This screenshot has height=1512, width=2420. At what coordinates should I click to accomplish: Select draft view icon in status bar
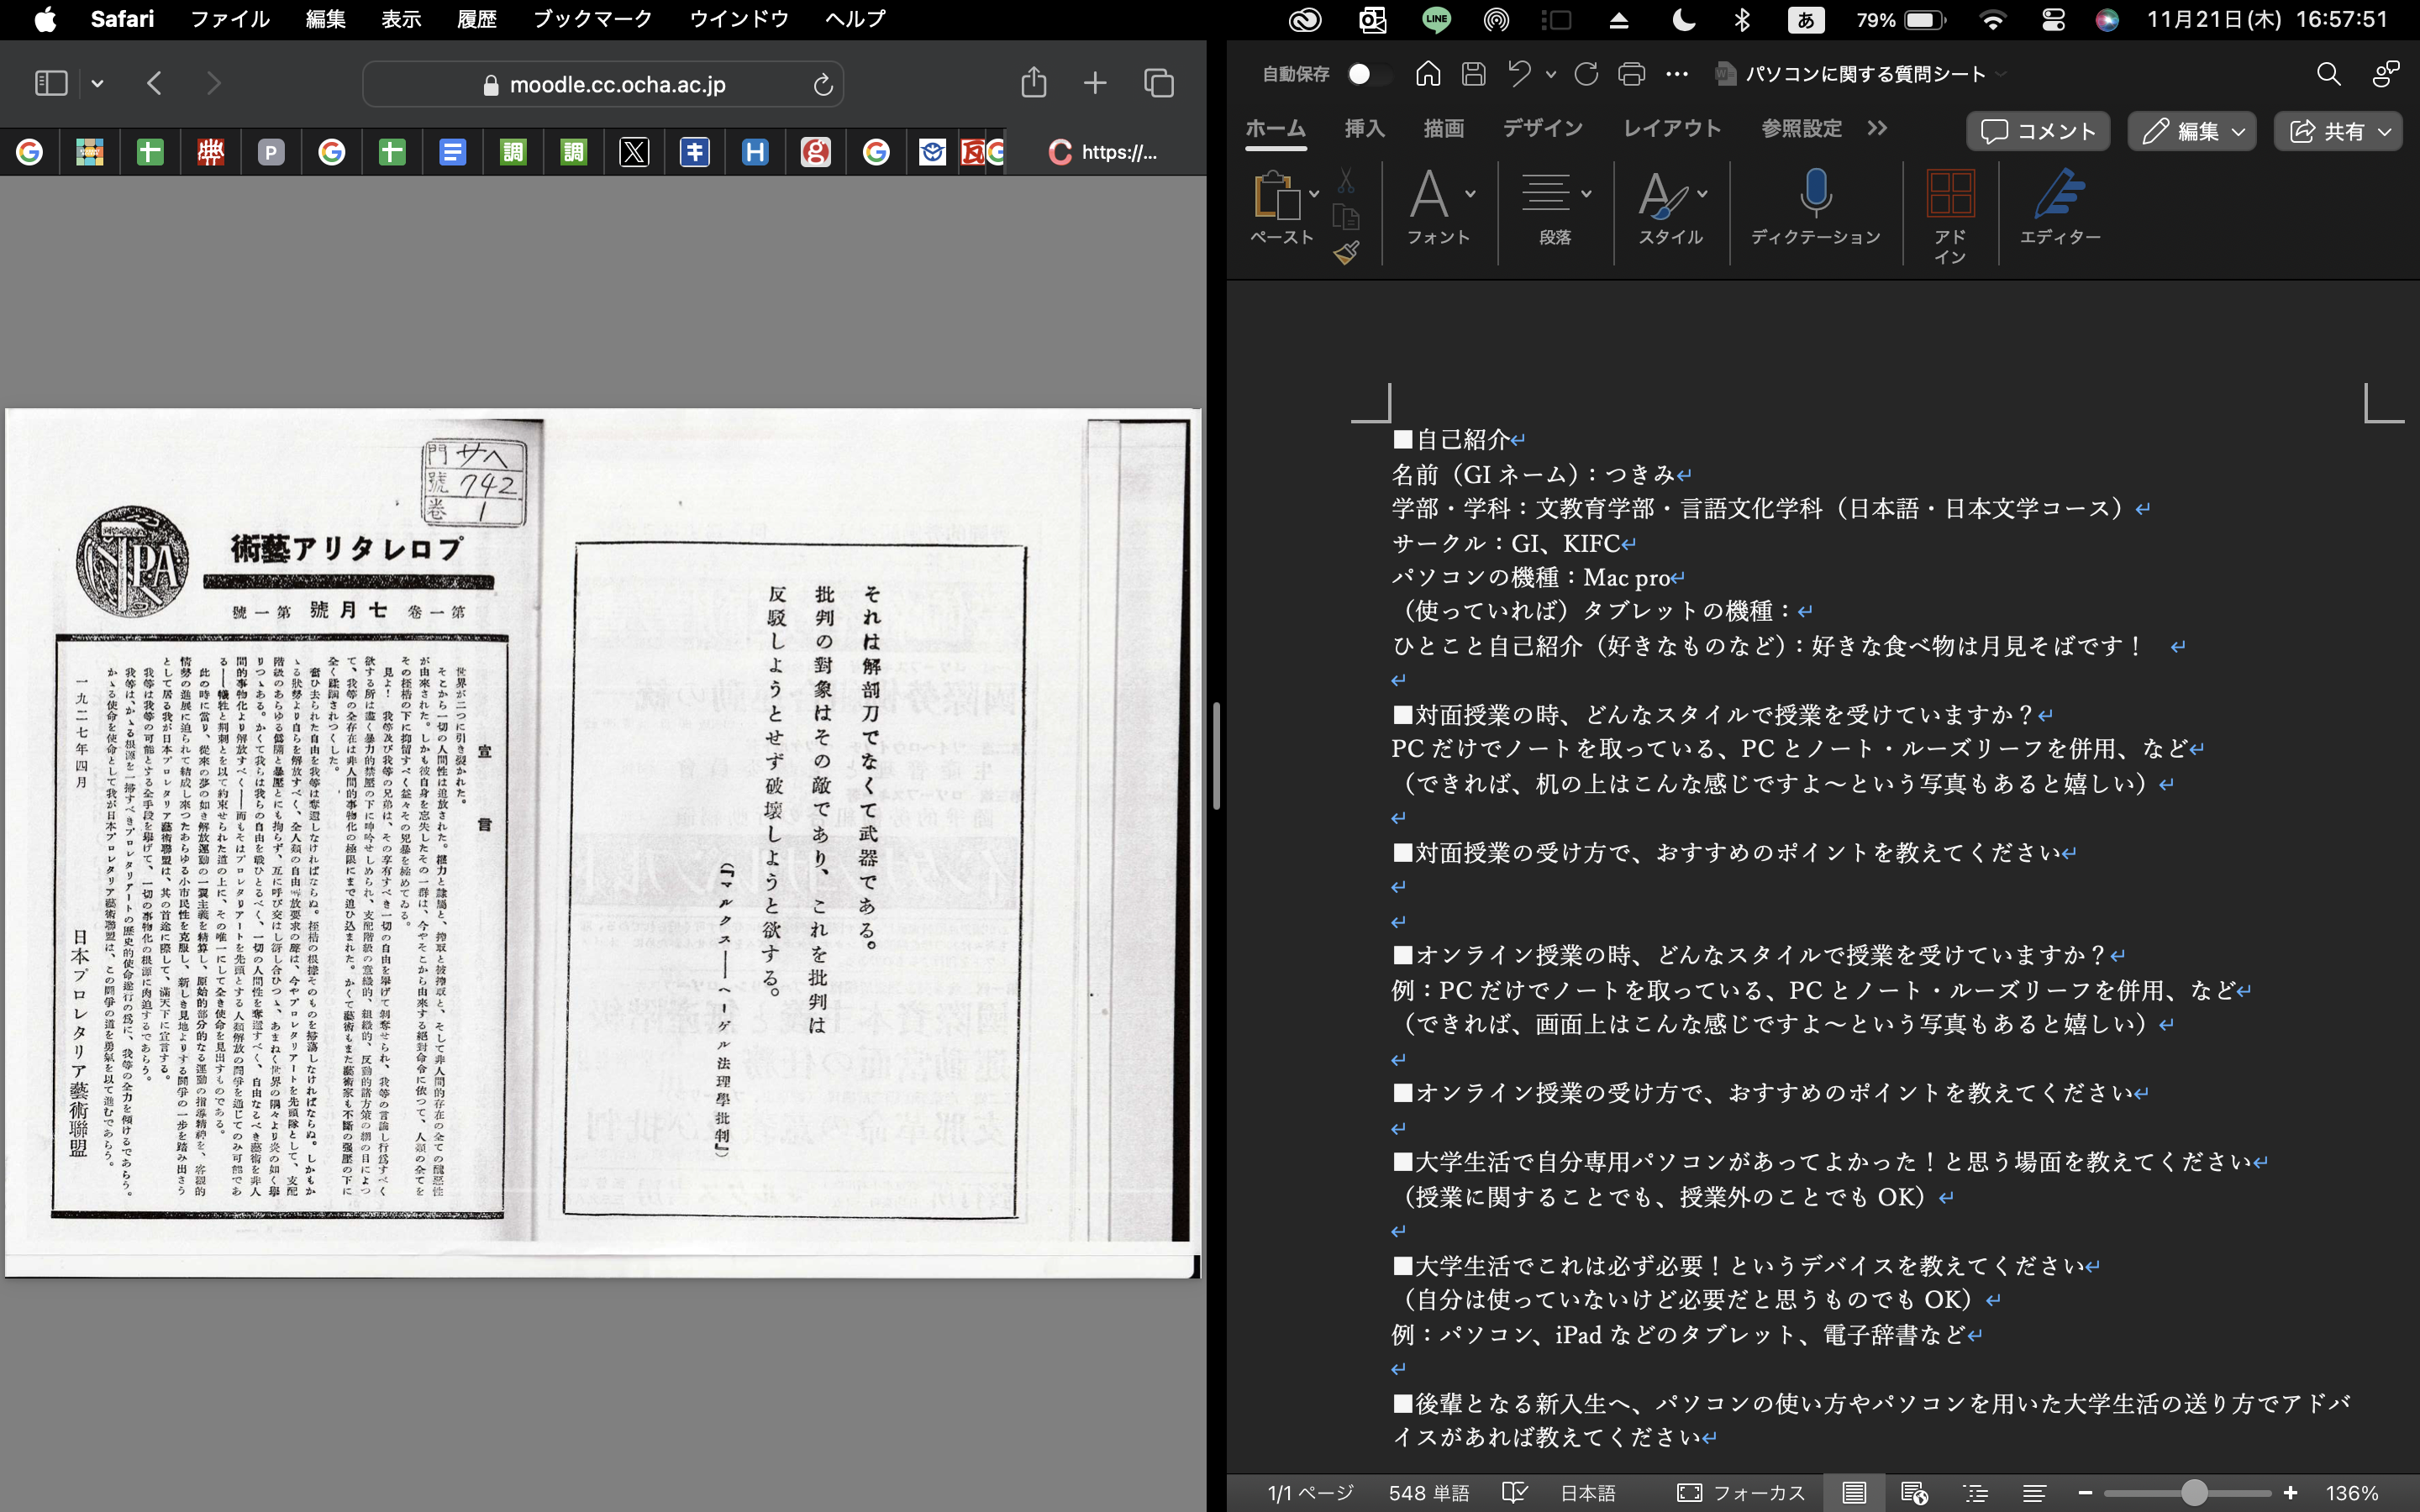(2034, 1493)
